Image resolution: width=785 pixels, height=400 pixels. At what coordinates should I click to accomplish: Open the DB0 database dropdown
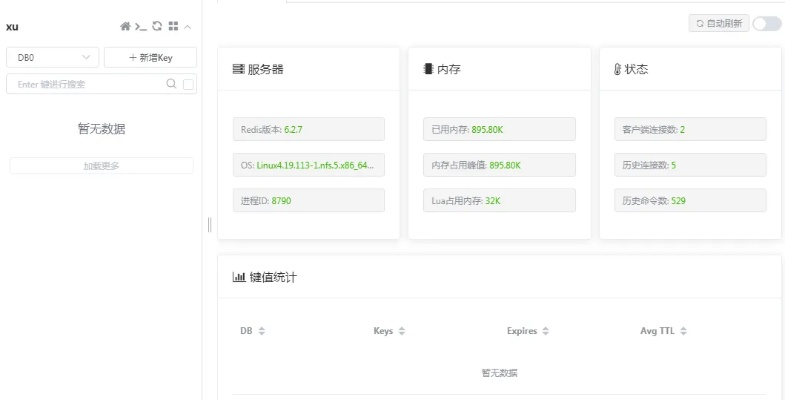coord(52,58)
